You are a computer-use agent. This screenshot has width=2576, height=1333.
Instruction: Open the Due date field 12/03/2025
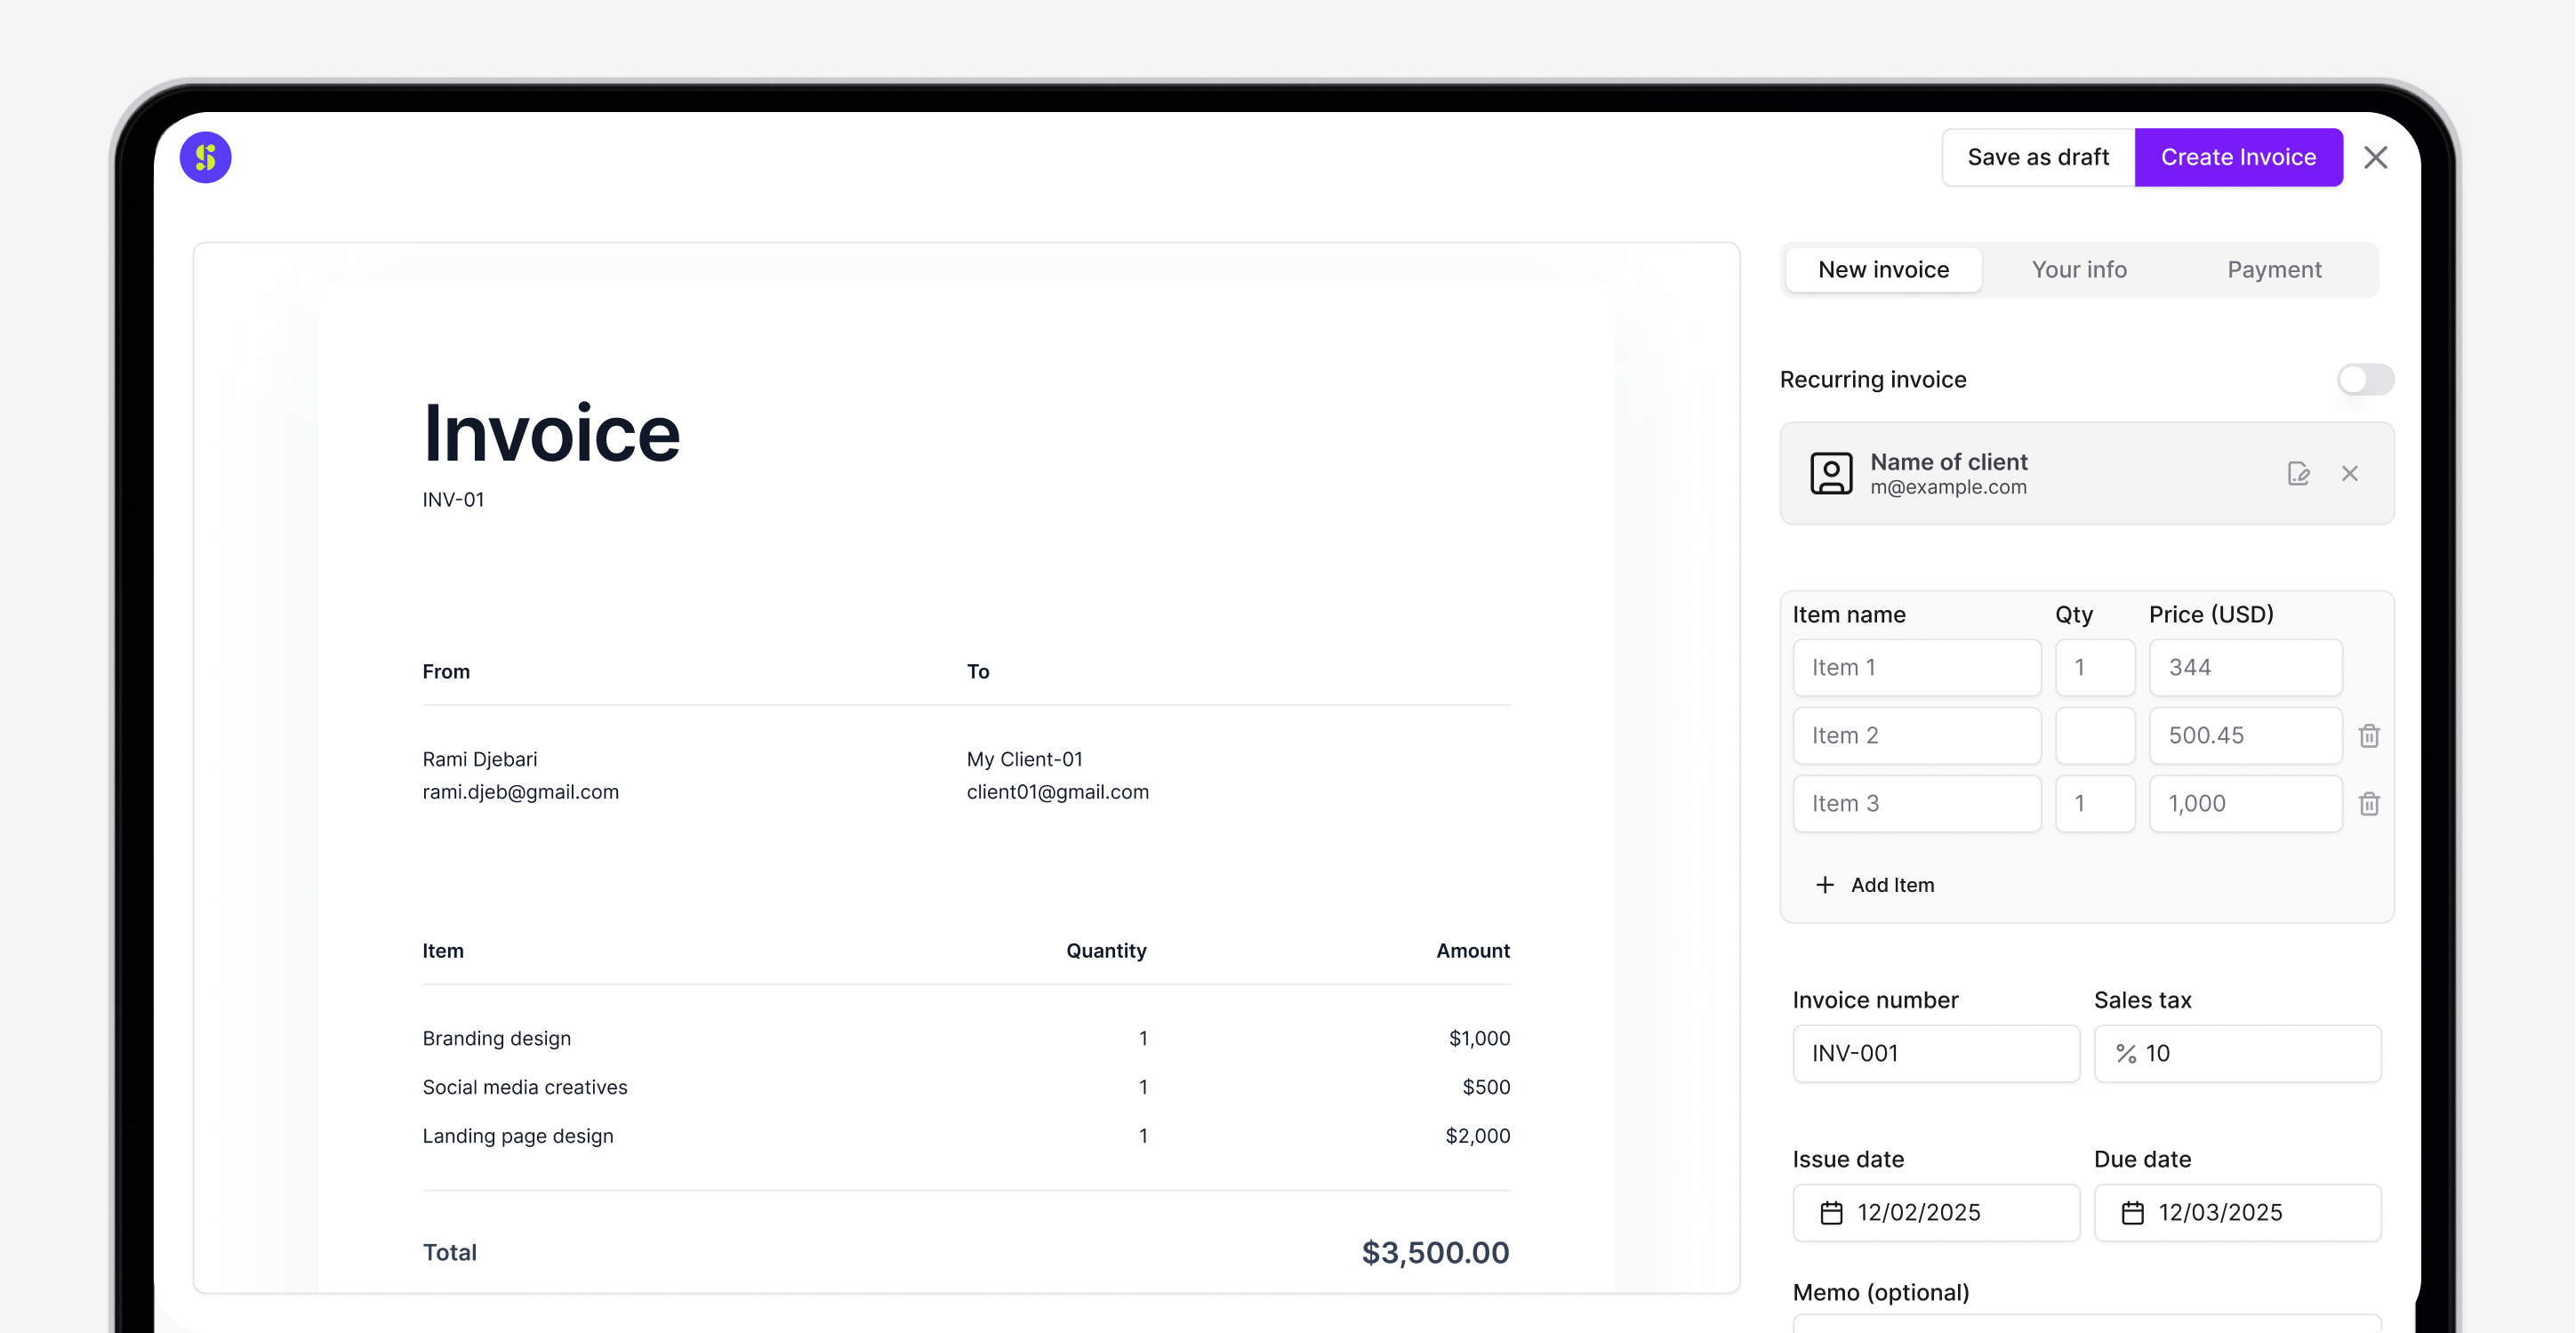[2237, 1212]
